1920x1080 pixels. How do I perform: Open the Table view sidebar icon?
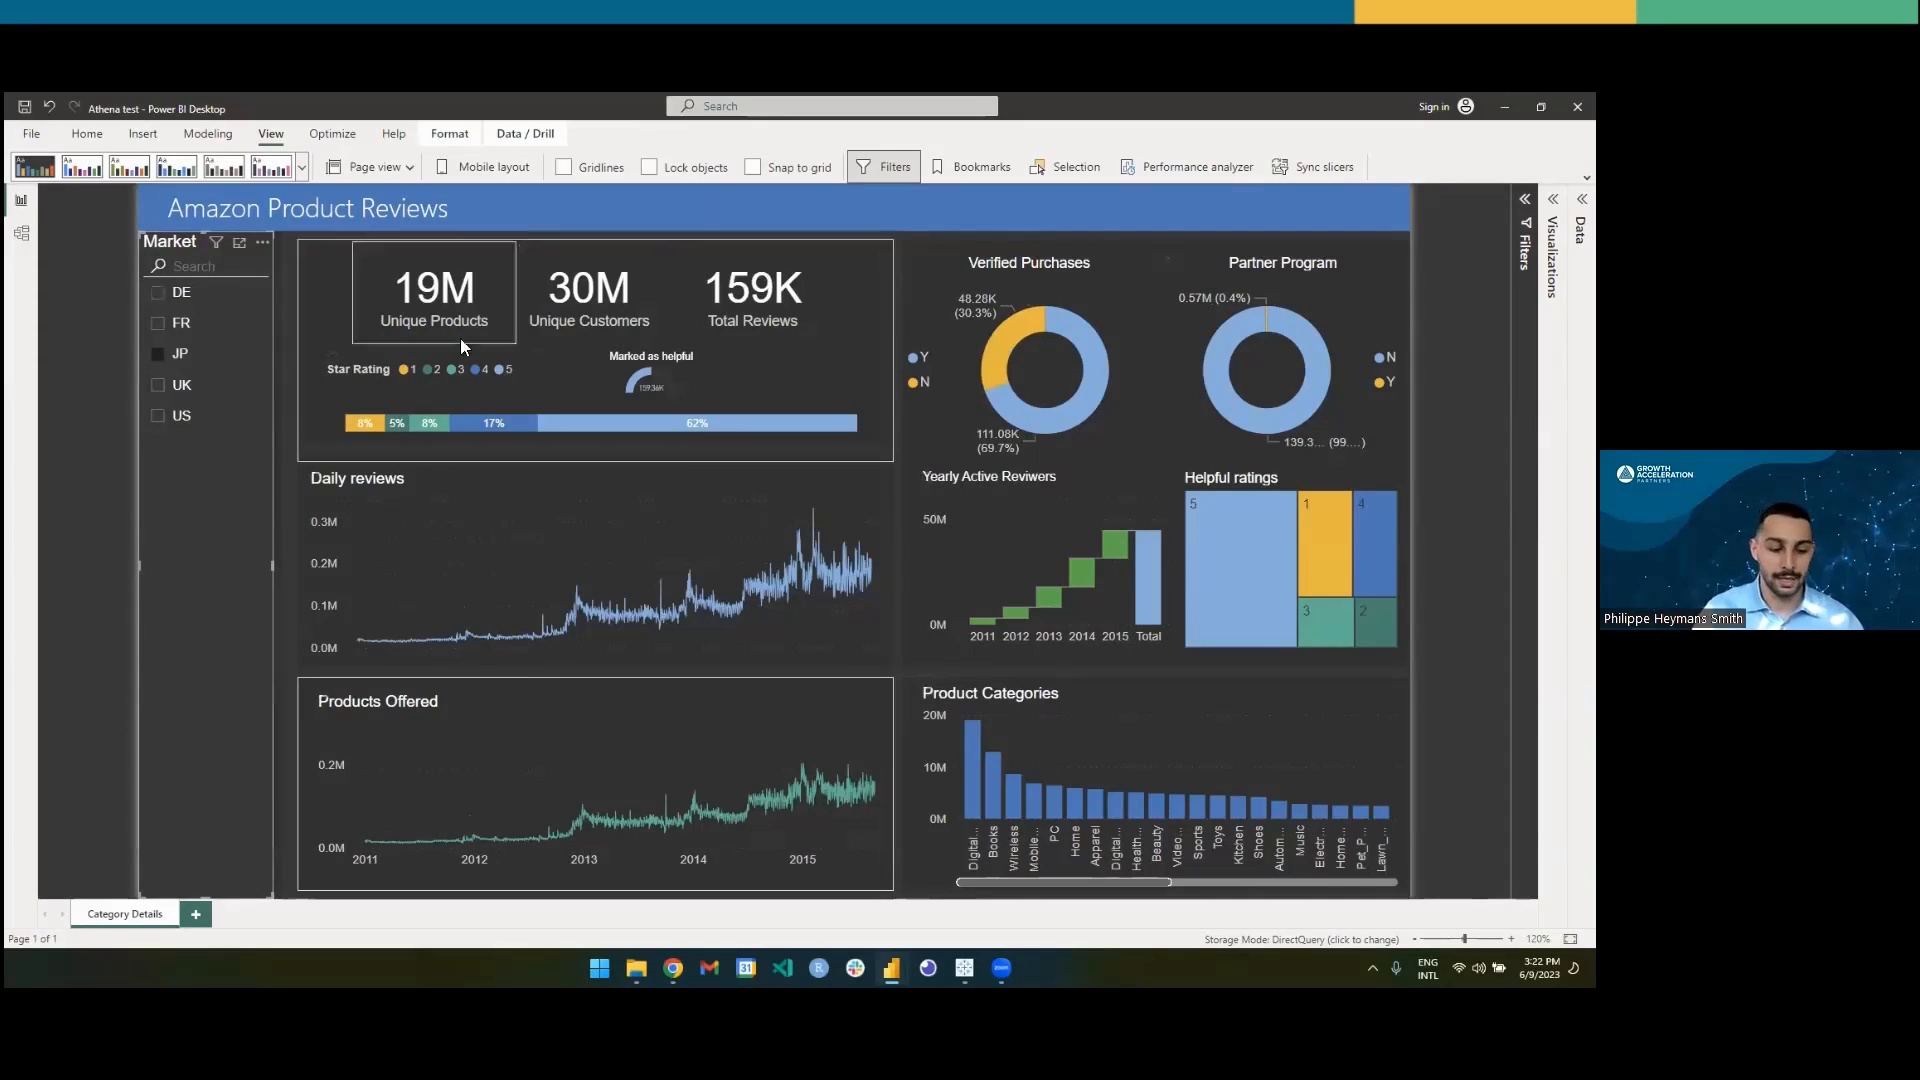coord(21,234)
